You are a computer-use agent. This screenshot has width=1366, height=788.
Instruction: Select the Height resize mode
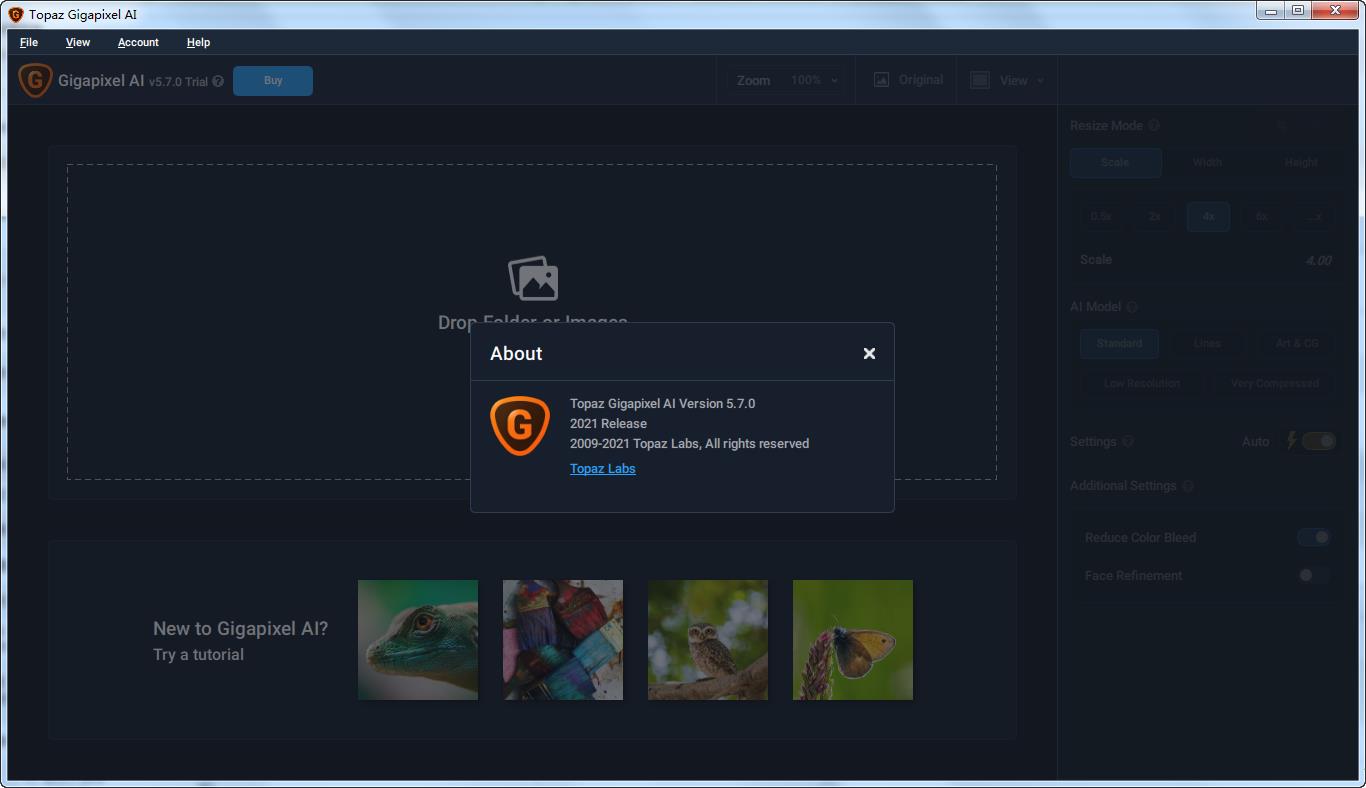1301,162
